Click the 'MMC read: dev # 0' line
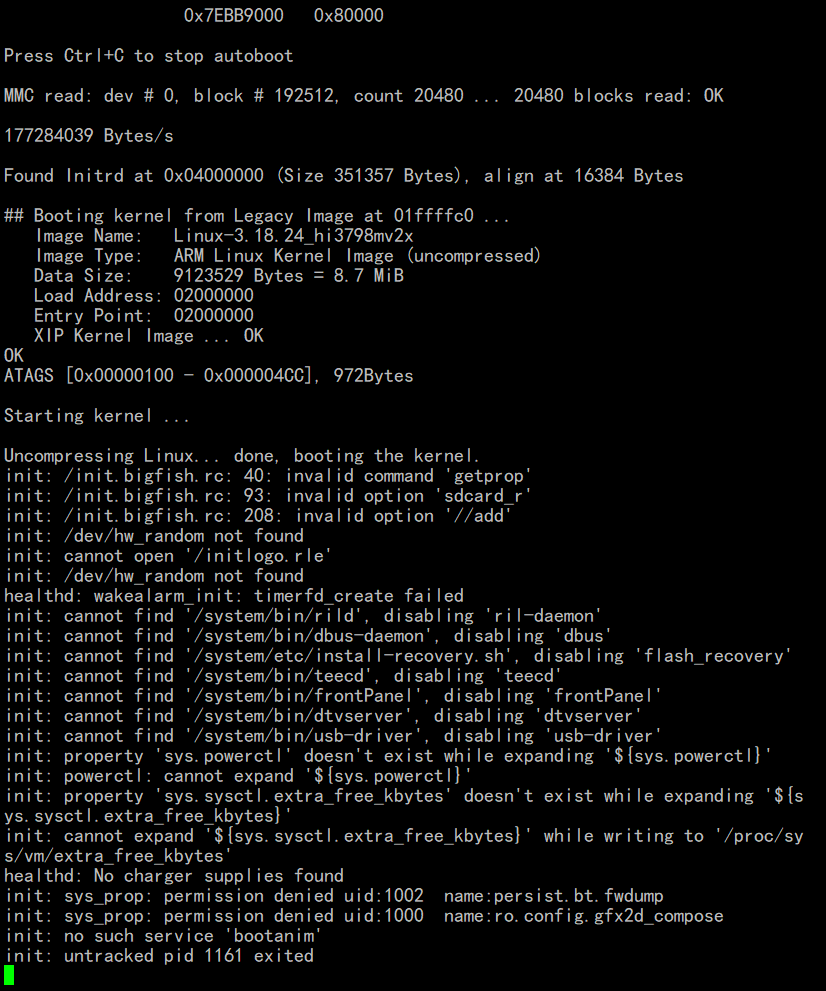826x991 pixels. click(363, 96)
